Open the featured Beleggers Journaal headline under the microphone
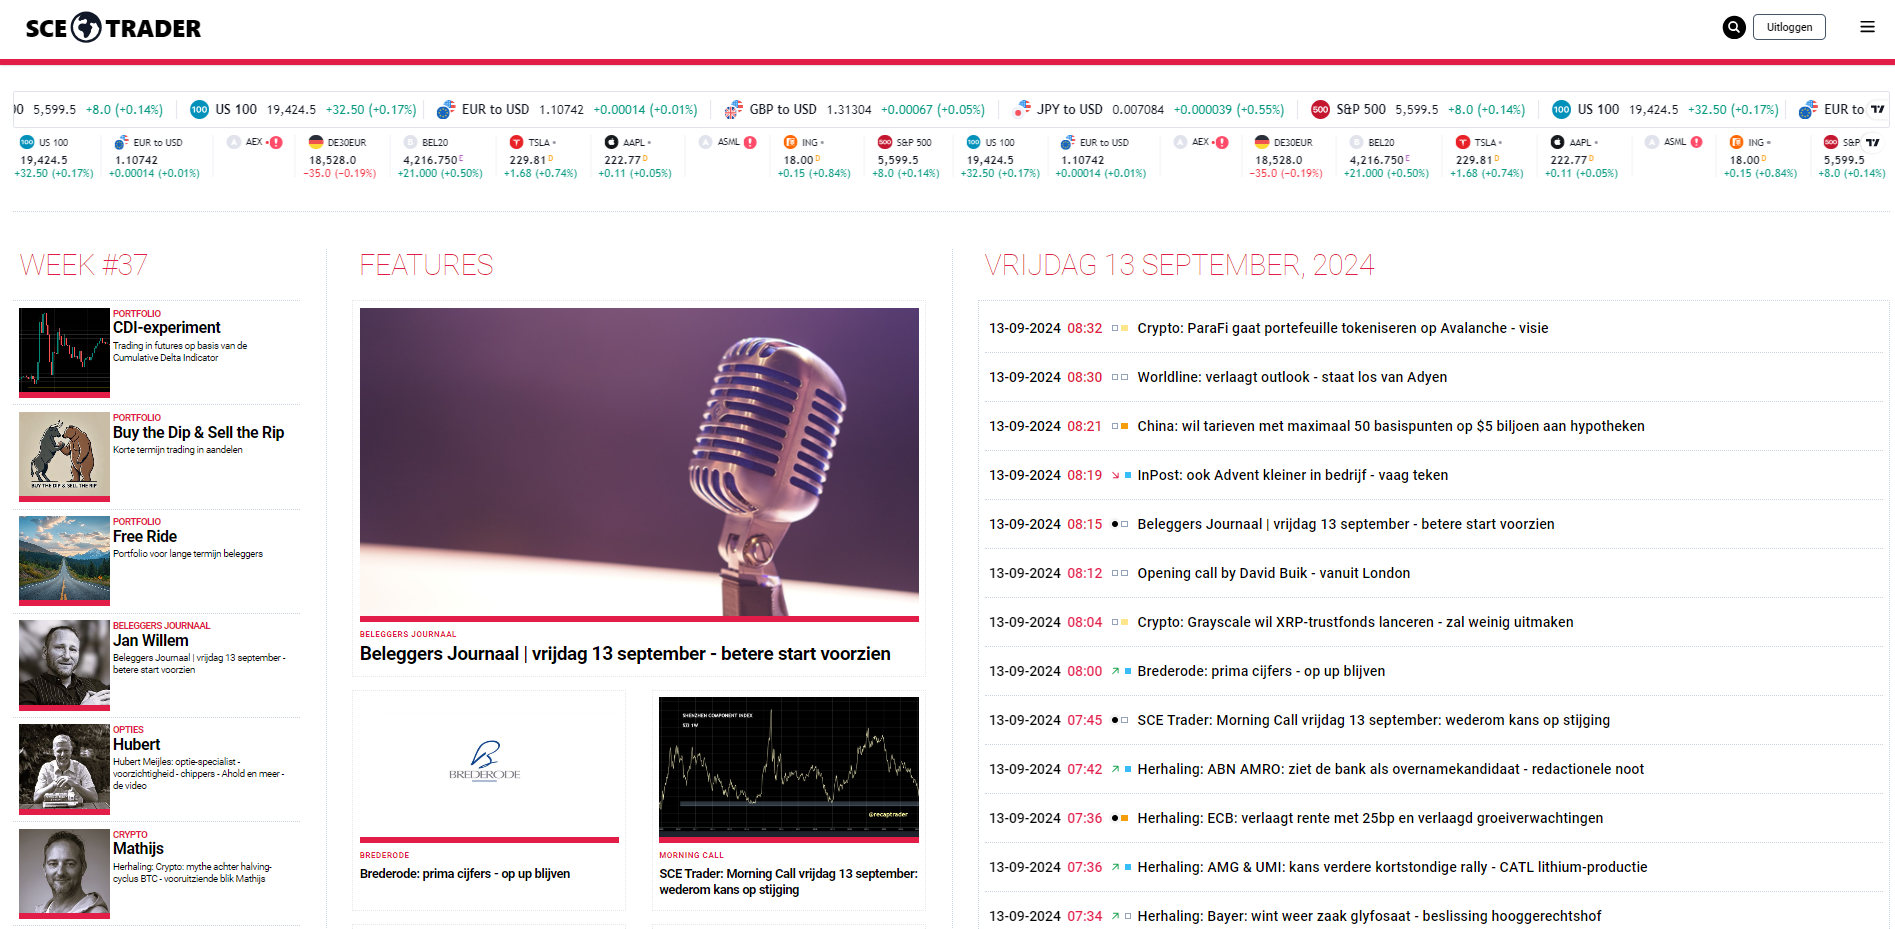Screen dimensions: 1895x929 click(625, 654)
